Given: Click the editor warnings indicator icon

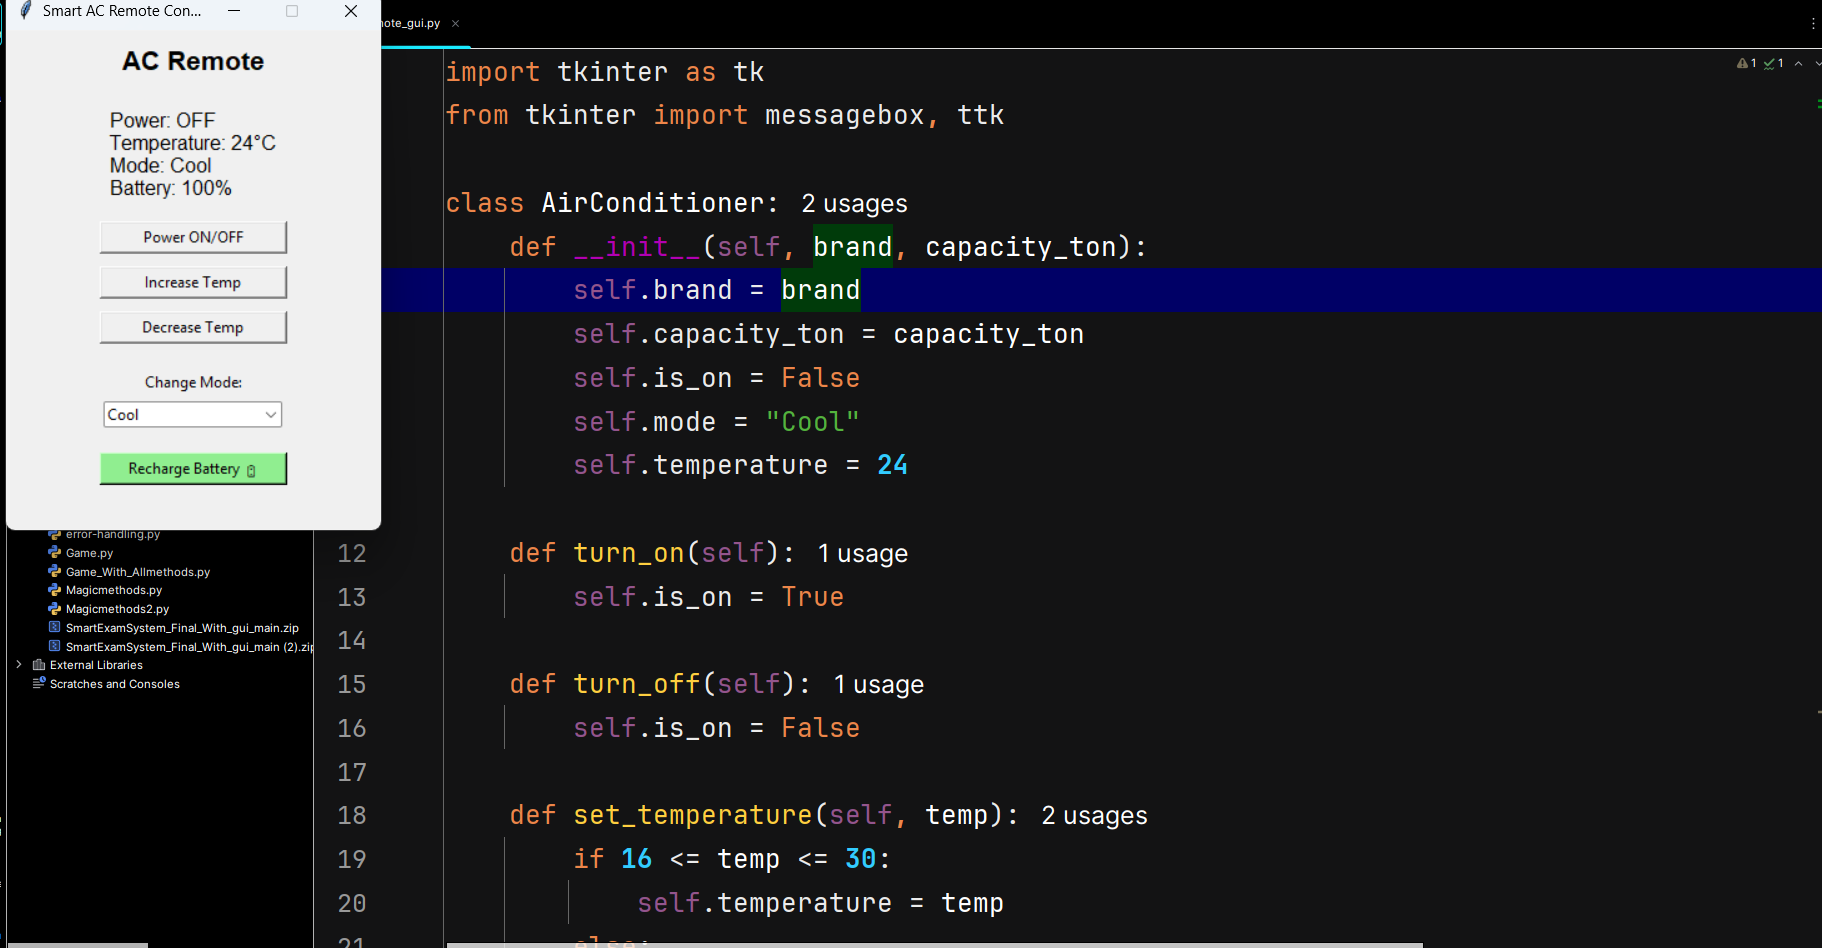Looking at the screenshot, I should coord(1743,63).
